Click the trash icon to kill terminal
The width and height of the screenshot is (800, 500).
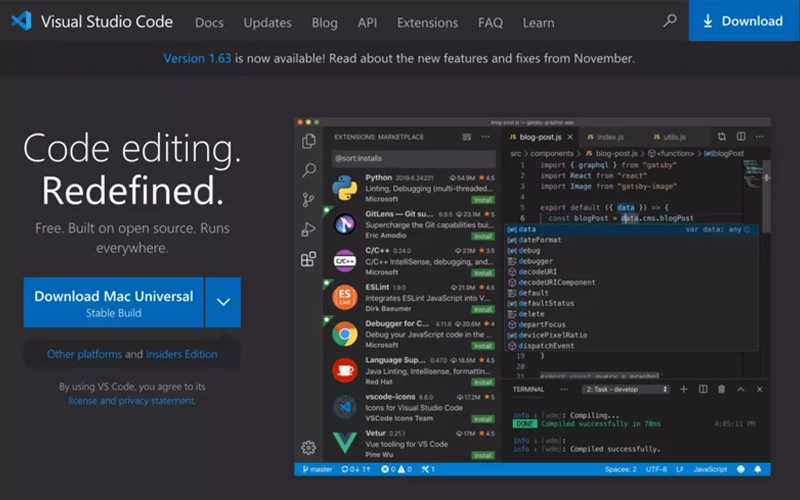[720, 389]
